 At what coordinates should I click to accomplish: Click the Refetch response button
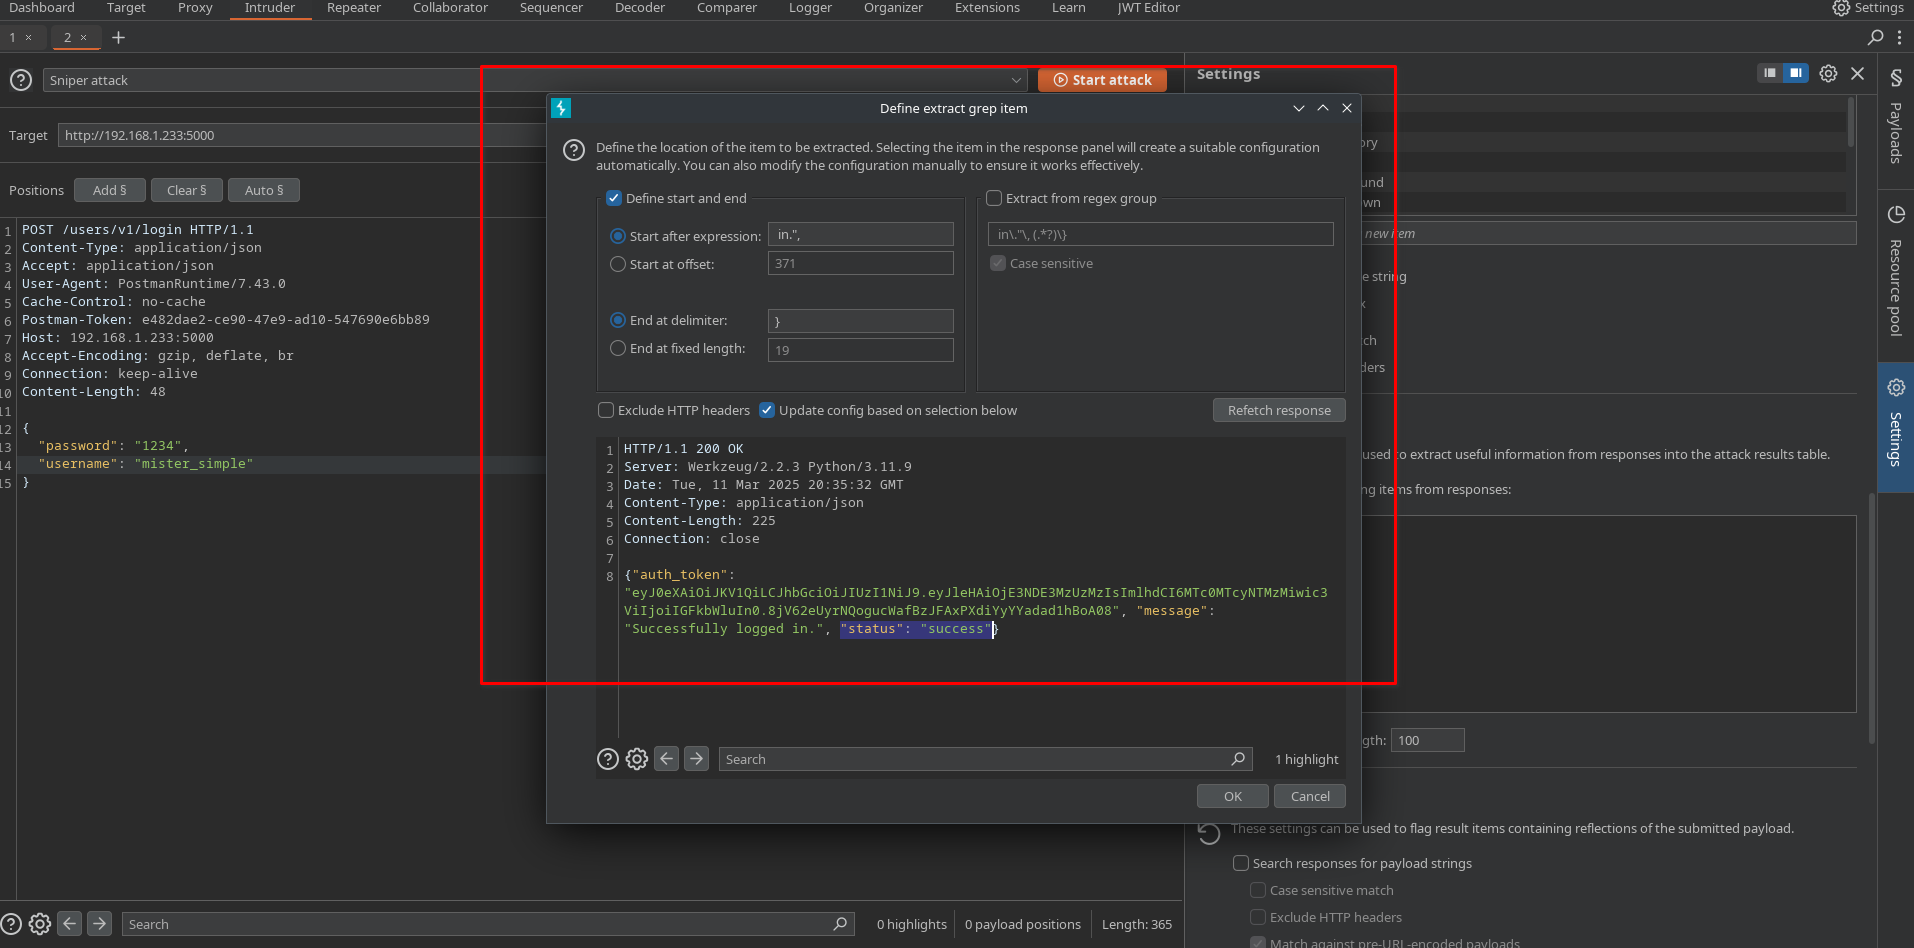pyautogui.click(x=1279, y=410)
